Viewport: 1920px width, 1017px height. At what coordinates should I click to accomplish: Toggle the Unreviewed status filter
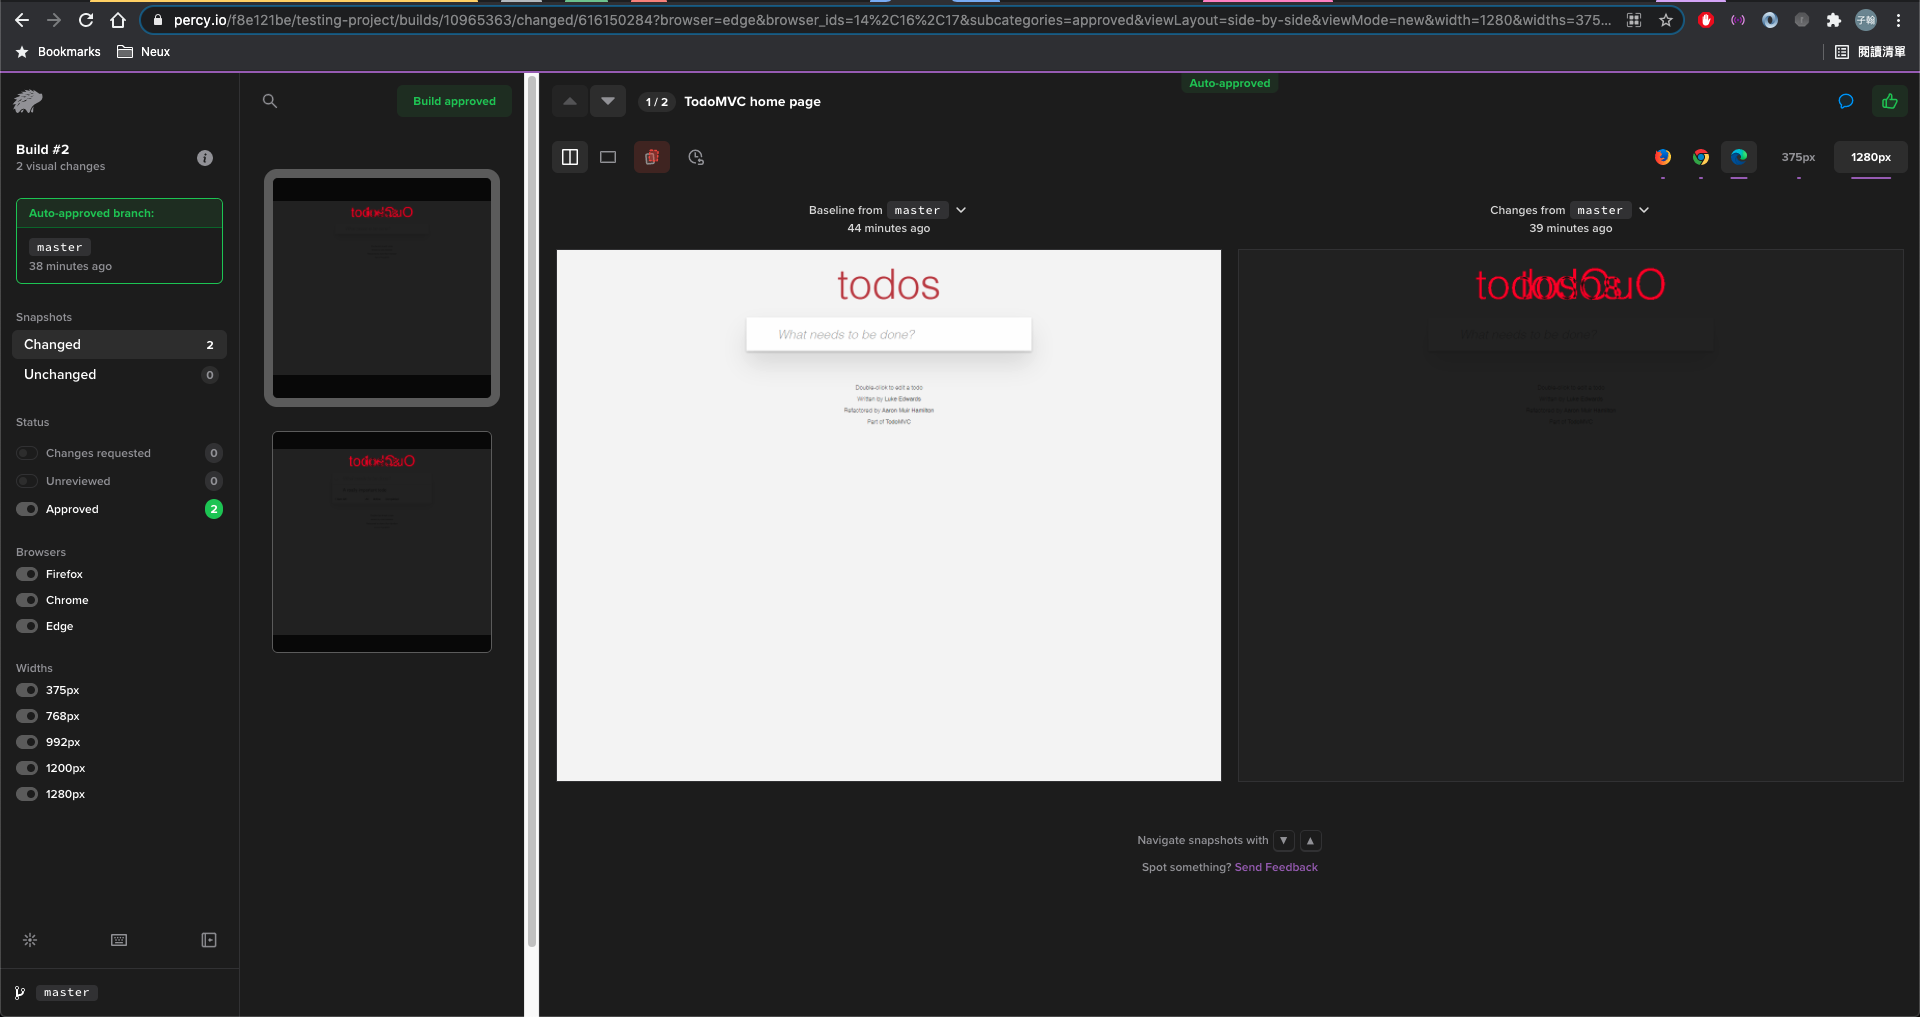coord(27,481)
